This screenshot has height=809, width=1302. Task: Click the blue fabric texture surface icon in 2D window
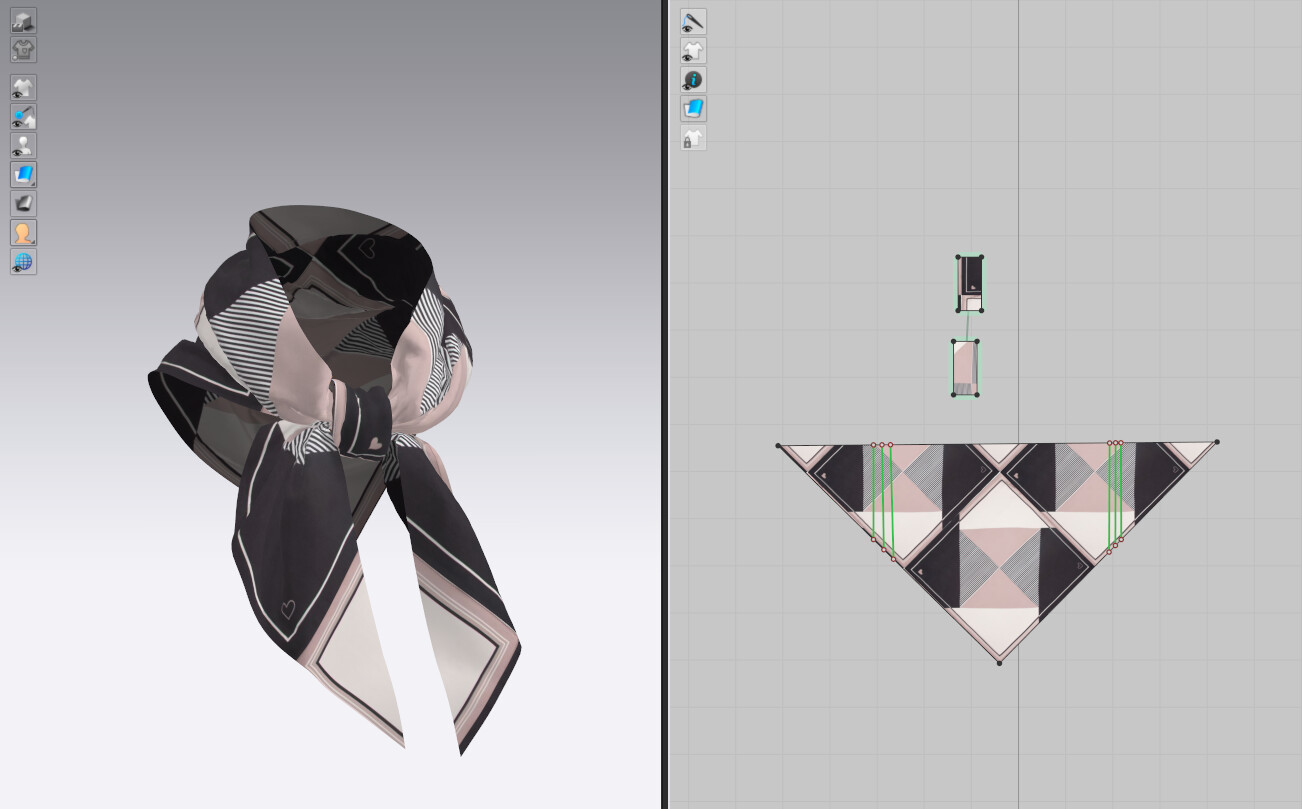693,108
